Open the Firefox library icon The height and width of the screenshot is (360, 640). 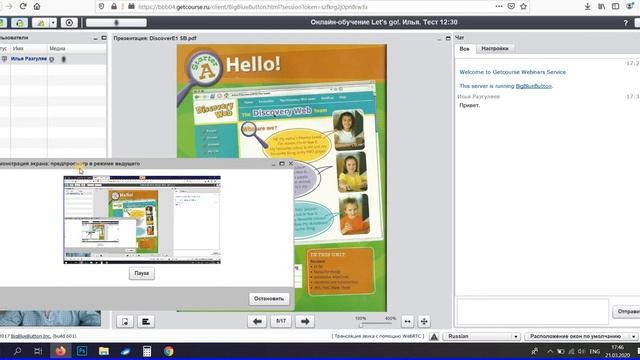pos(602,7)
